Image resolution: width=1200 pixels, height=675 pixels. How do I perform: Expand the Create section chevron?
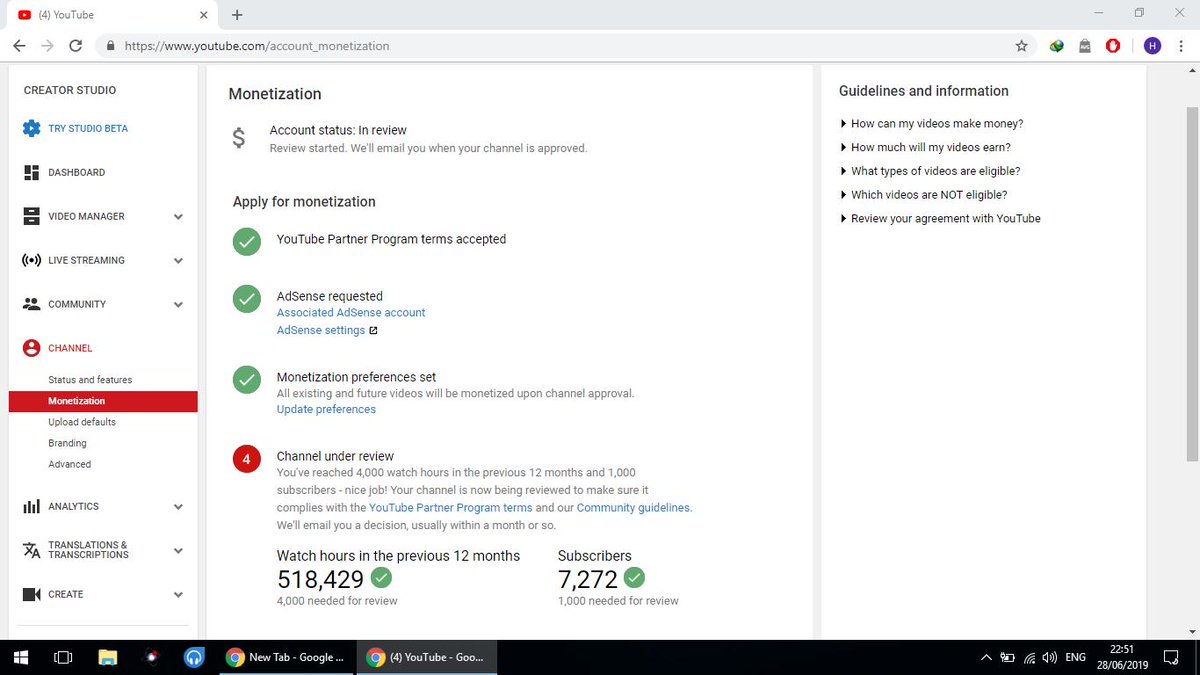click(178, 595)
